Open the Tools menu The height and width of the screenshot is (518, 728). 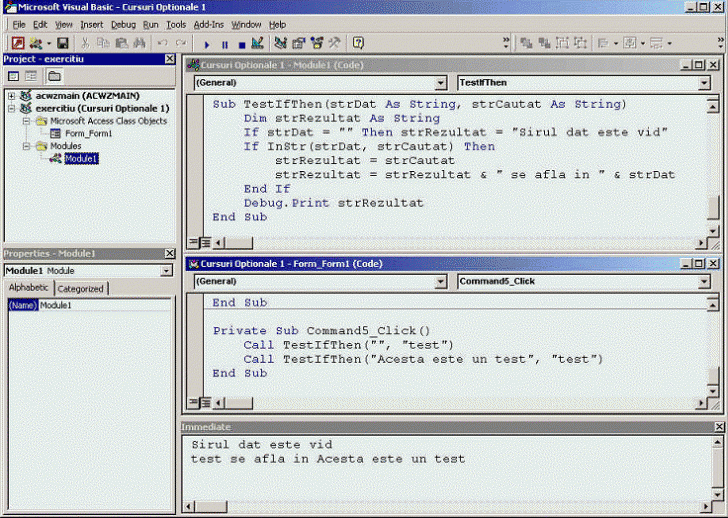pyautogui.click(x=176, y=25)
